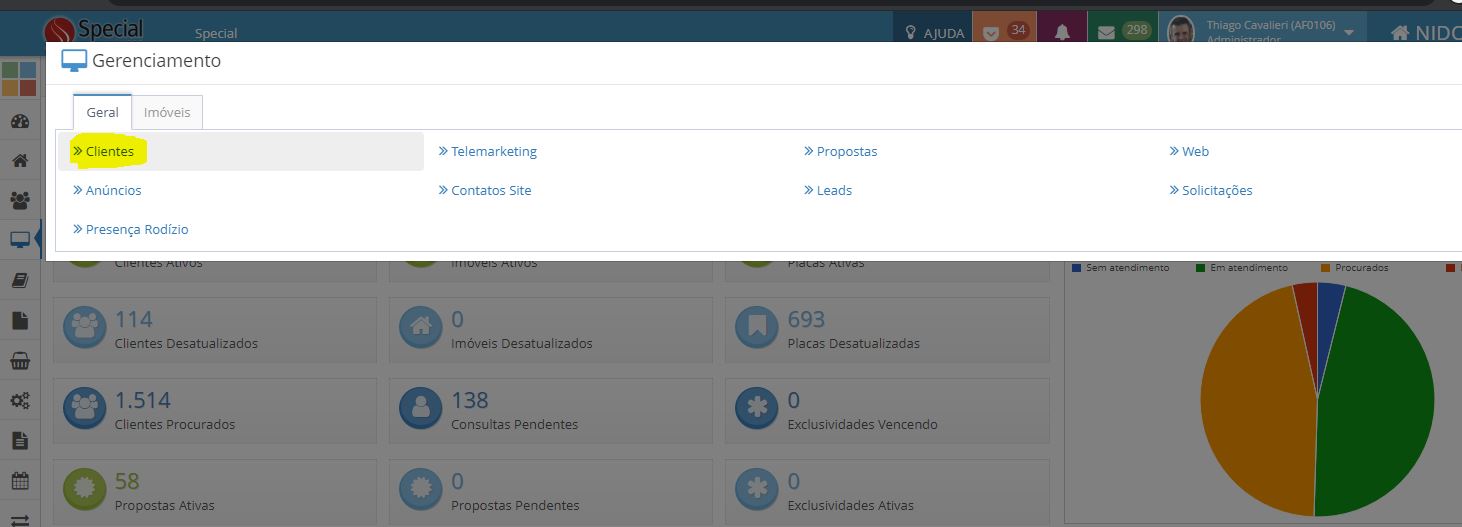The width and height of the screenshot is (1462, 527).
Task: Go to the Propostas link
Action: tap(846, 152)
